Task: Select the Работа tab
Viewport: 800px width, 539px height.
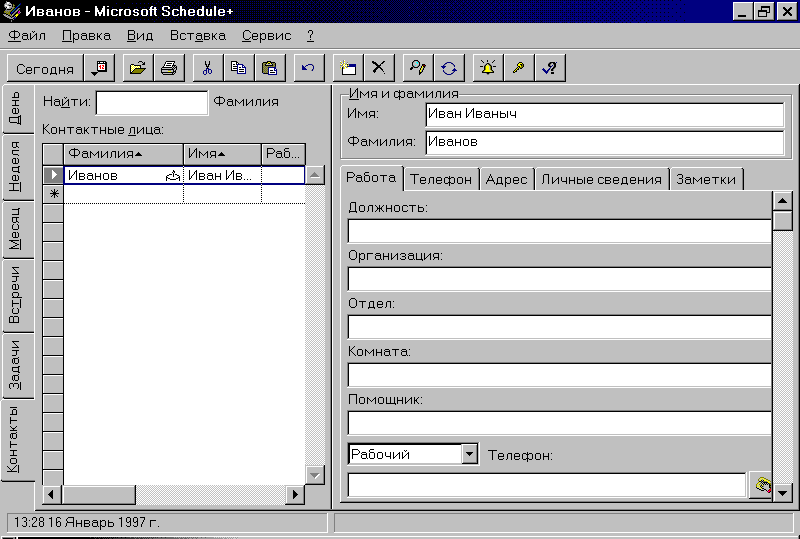Action: pos(371,178)
